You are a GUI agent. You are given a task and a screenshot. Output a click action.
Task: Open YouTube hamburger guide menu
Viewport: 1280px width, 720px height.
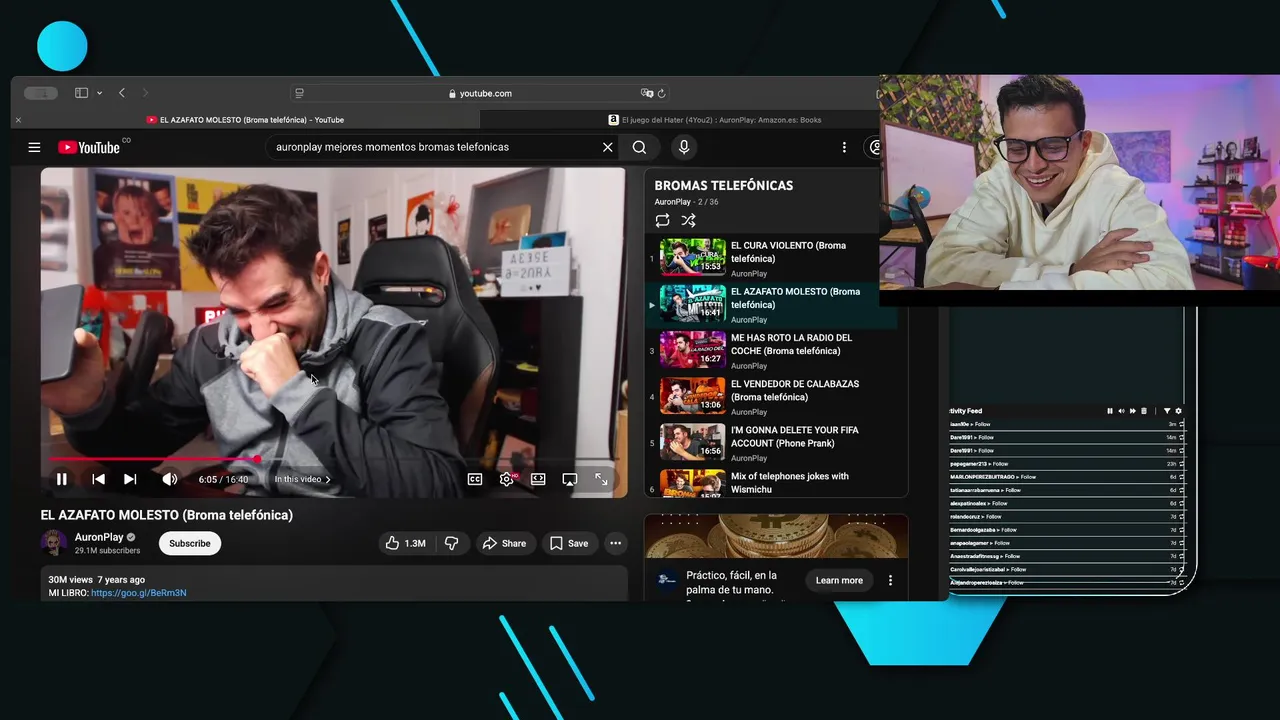[34, 147]
